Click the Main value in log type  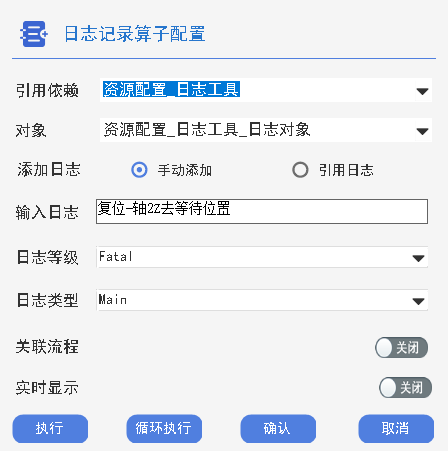coord(113,299)
